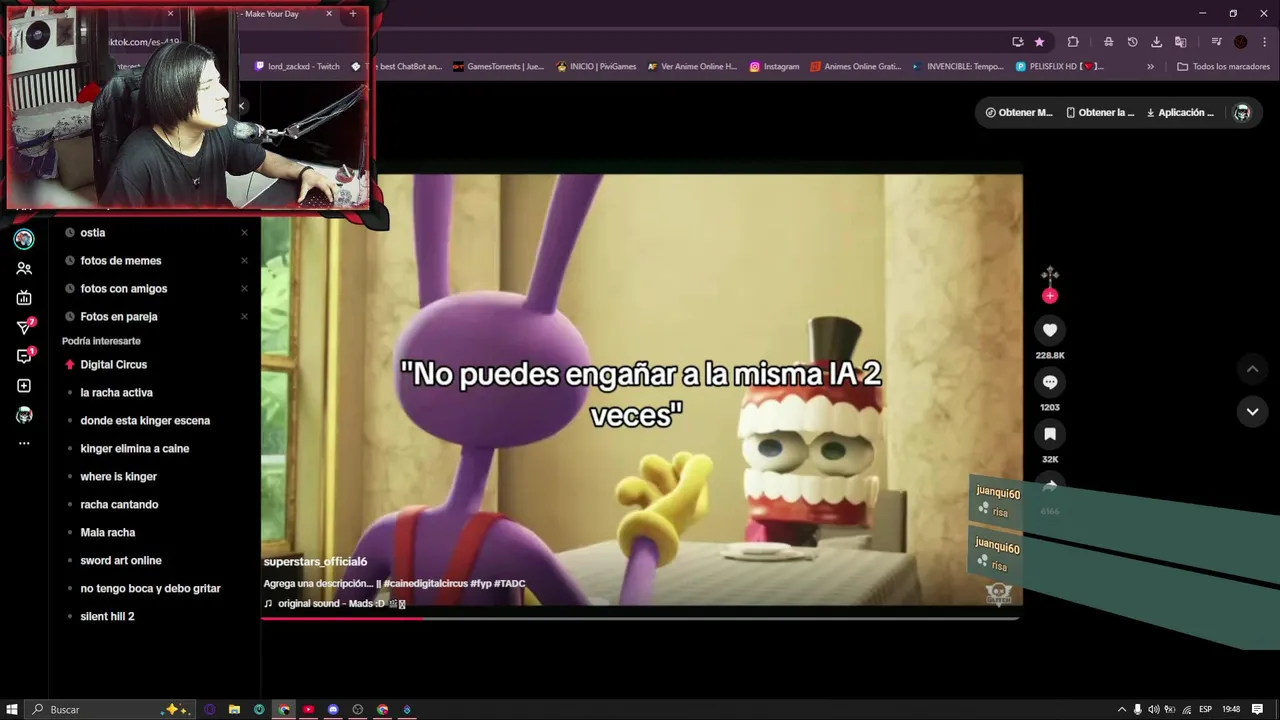This screenshot has width=1280, height=720.
Task: Open TikTok profile avatar at top right
Action: pyautogui.click(x=1242, y=113)
